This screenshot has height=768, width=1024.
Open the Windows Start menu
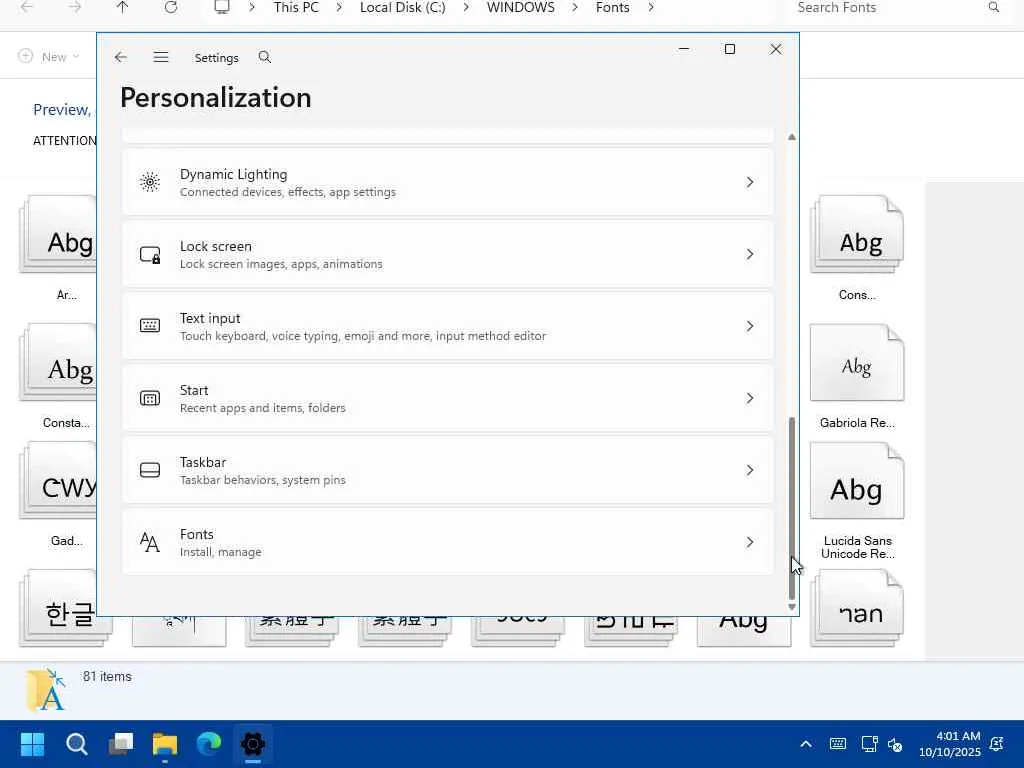[32, 744]
